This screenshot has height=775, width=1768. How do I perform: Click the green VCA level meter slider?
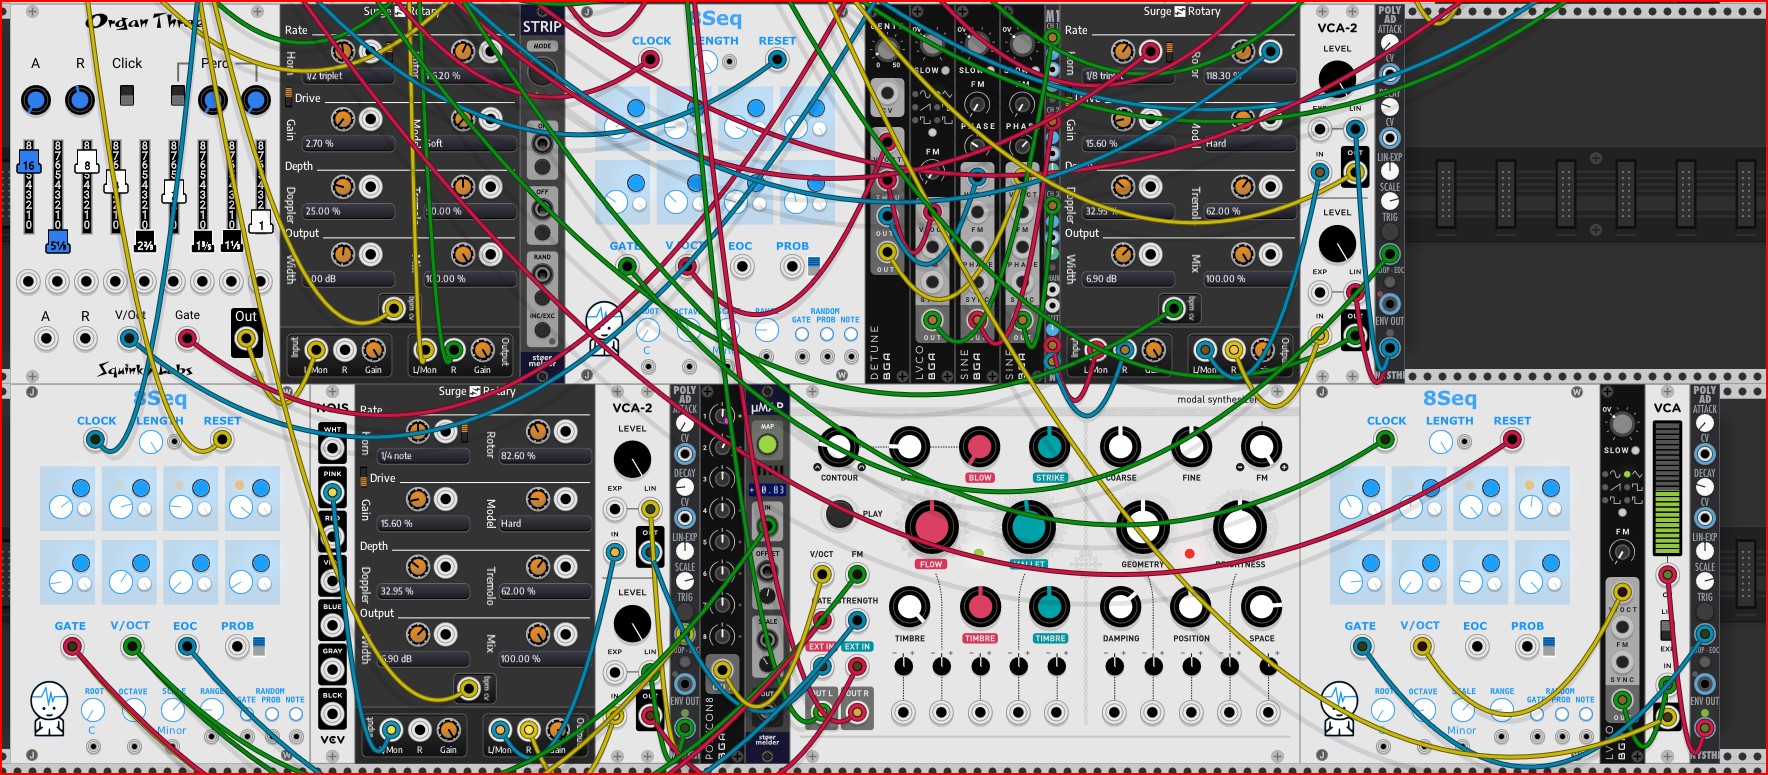(x=1667, y=488)
